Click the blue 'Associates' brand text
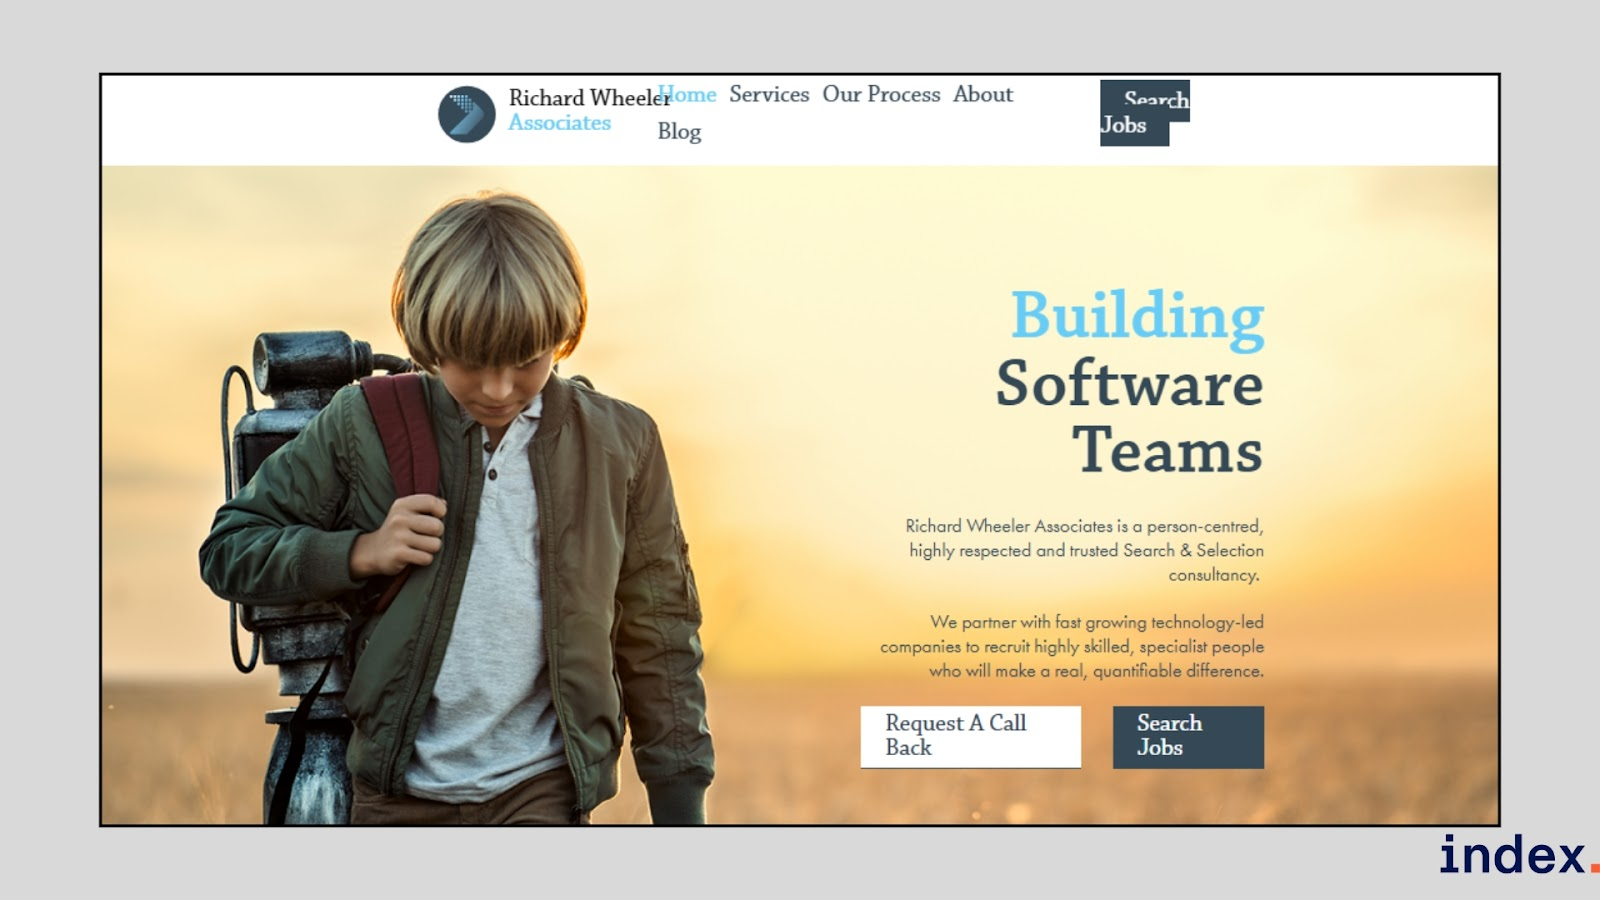The height and width of the screenshot is (900, 1600). tap(559, 123)
